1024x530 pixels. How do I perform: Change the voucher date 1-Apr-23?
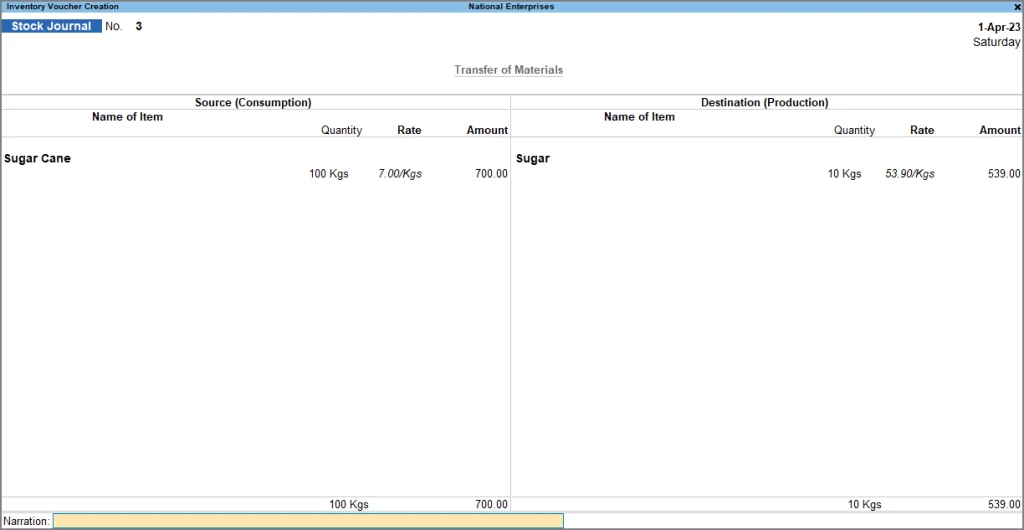pyautogui.click(x=999, y=27)
